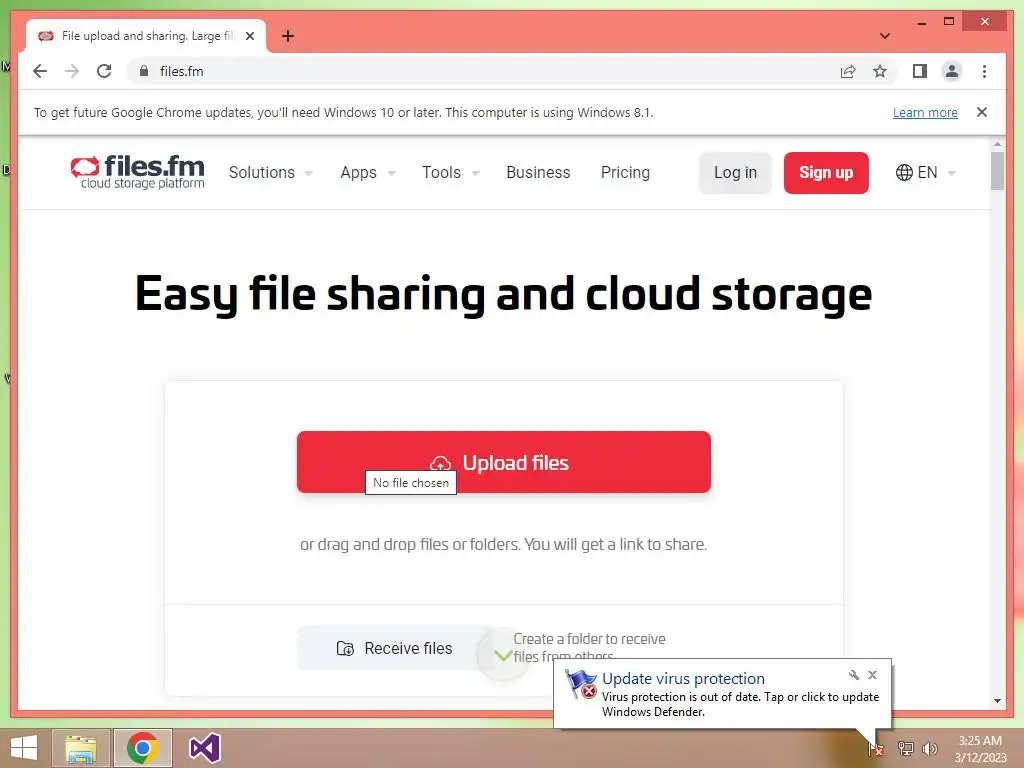This screenshot has width=1024, height=768.
Task: Open a new tab with plus button
Action: coord(287,36)
